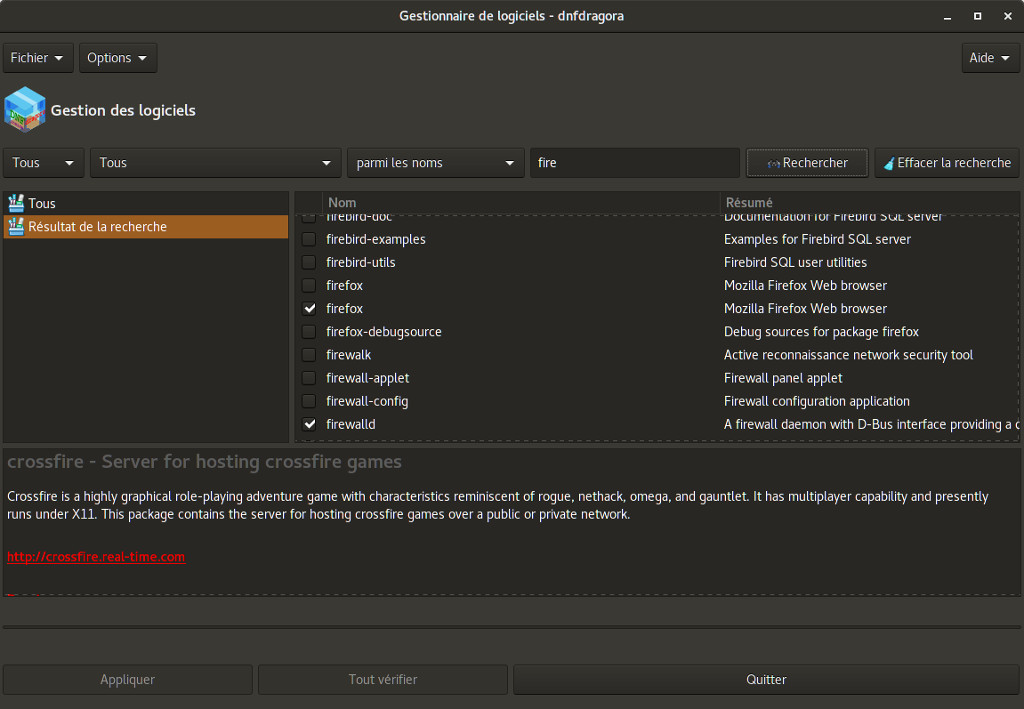Maximize the dnfdragora window
This screenshot has height=709, width=1024.
click(977, 15)
